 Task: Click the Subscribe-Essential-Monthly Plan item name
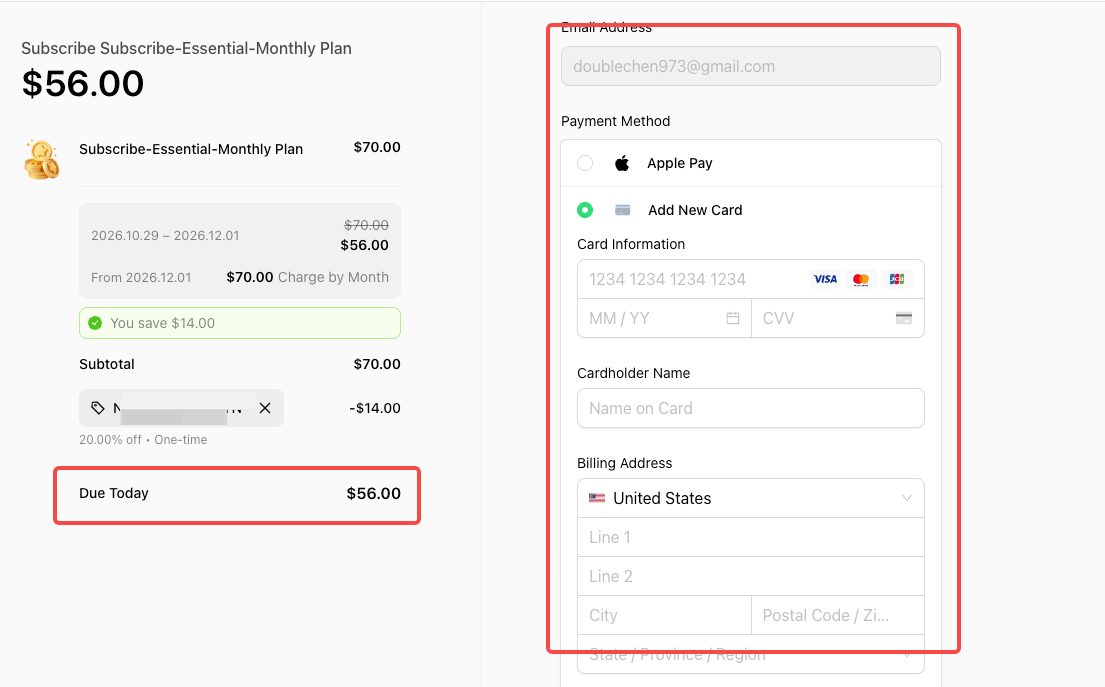click(191, 149)
